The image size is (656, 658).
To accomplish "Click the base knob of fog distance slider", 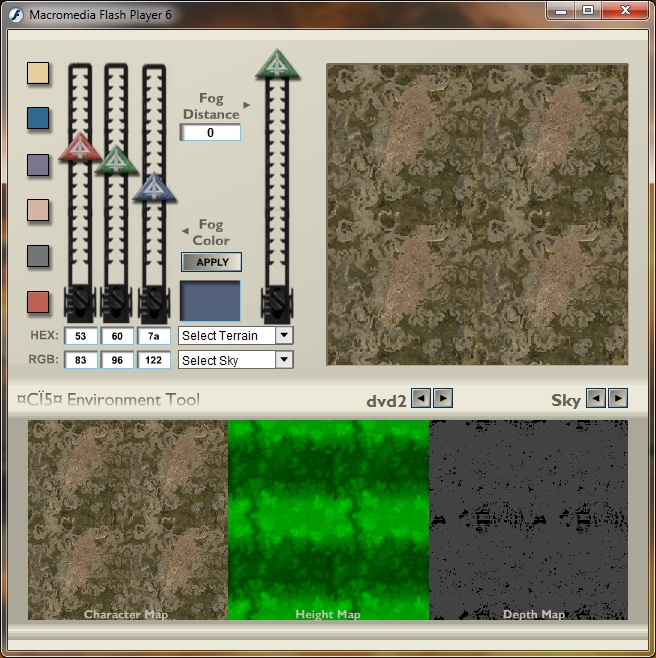I will 277,302.
